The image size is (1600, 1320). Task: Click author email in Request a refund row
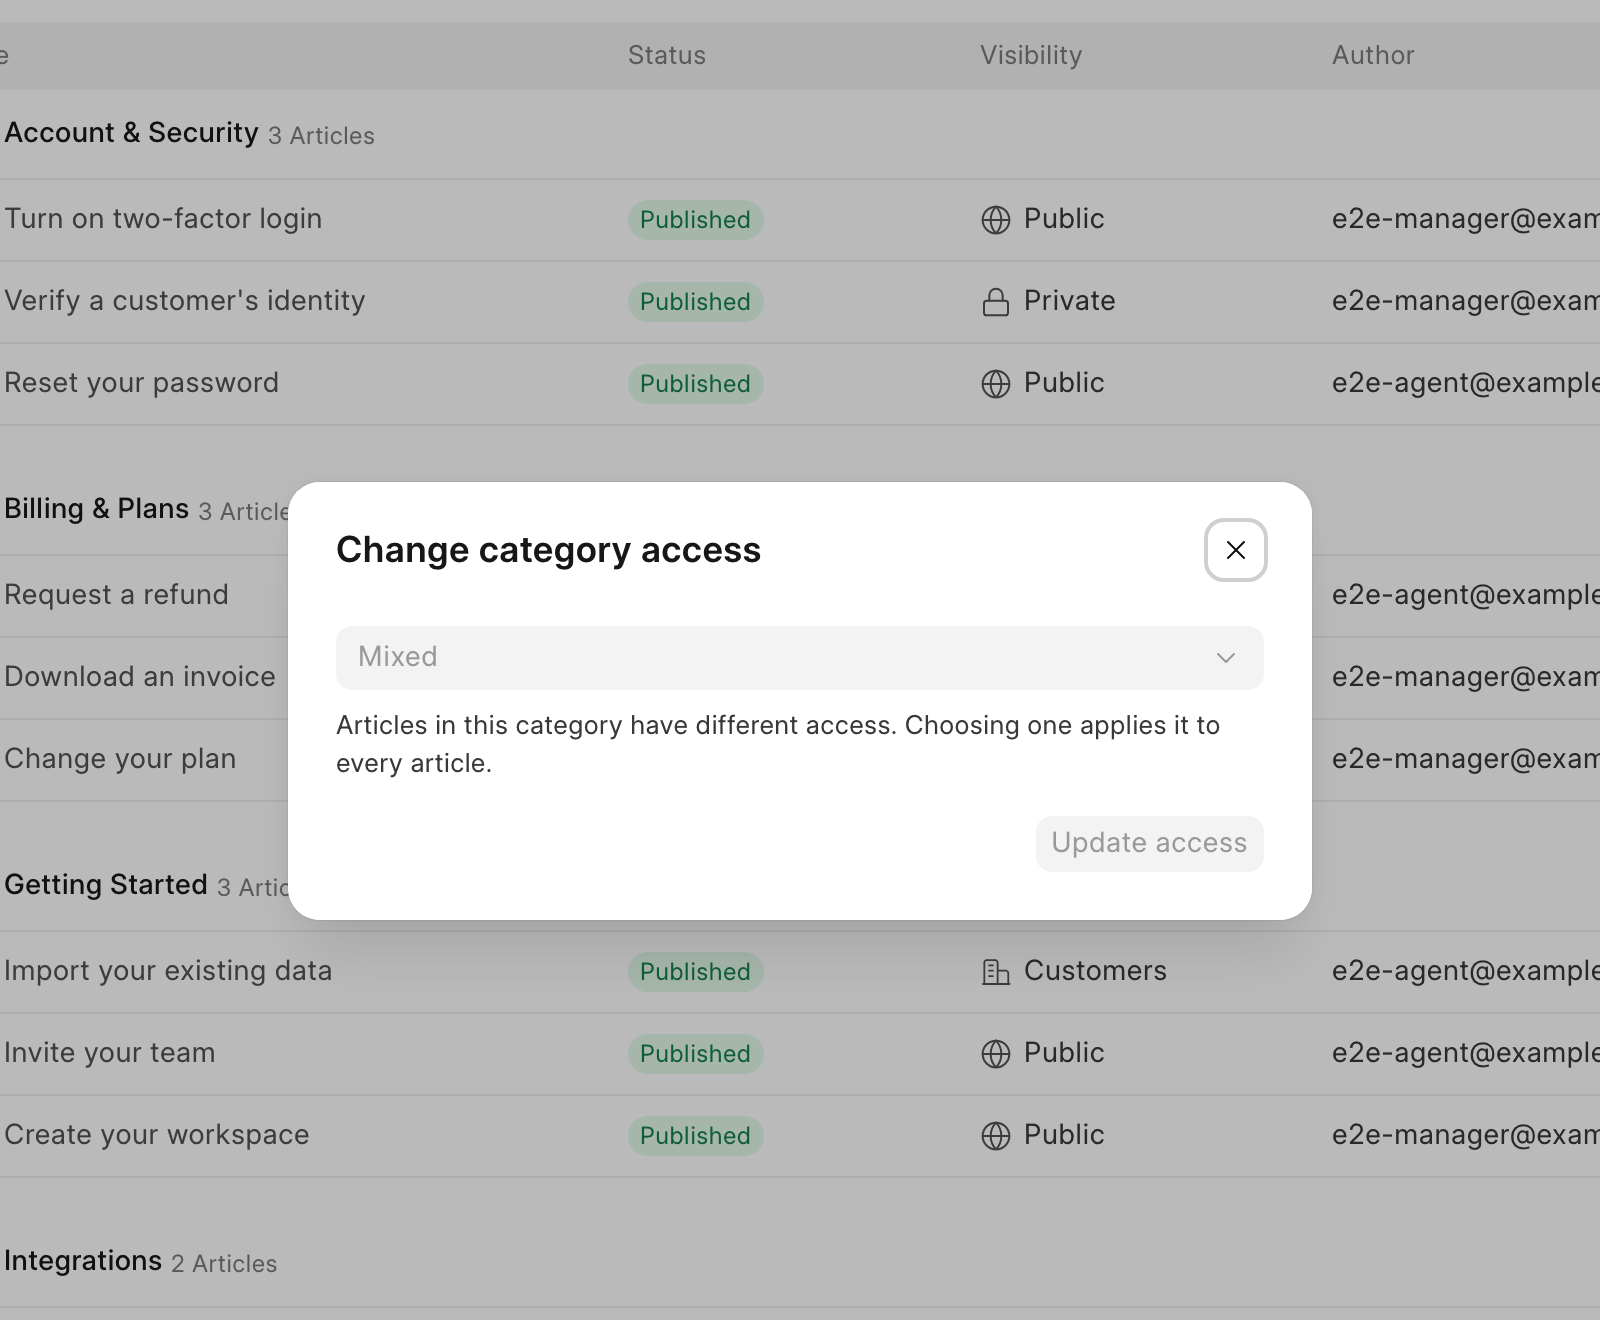click(1466, 595)
